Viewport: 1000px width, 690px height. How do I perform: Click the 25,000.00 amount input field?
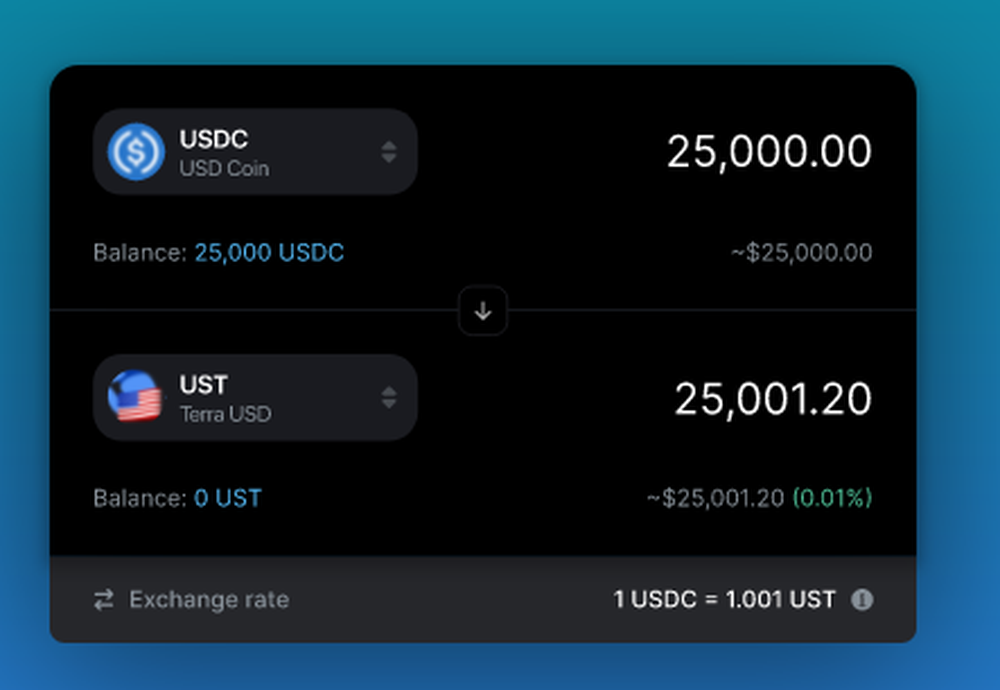(769, 152)
